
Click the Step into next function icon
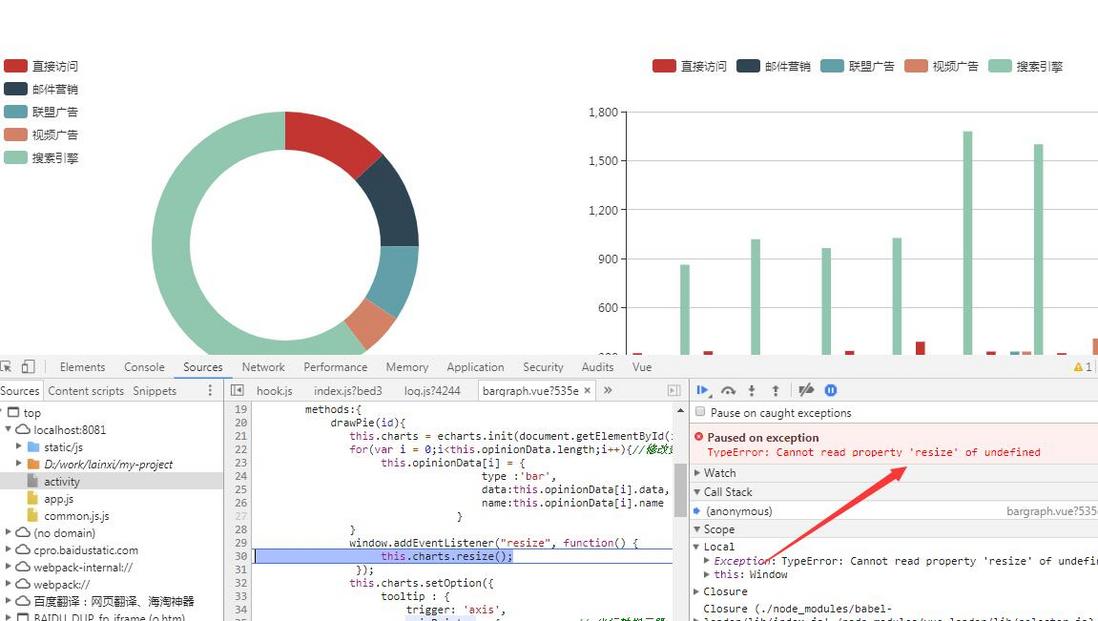[751, 390]
